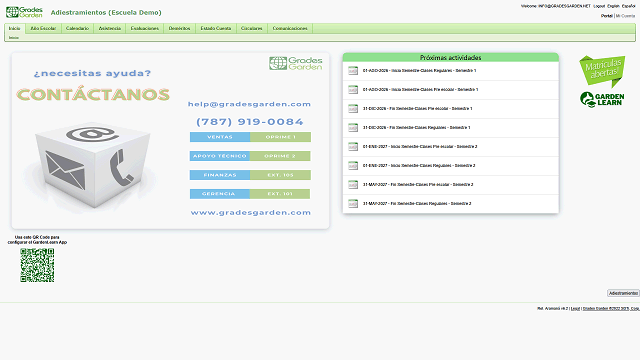This screenshot has height=360, width=640.
Task: Click calendar icon for 01-AGO Pre-escolar
Action: tap(353, 89)
